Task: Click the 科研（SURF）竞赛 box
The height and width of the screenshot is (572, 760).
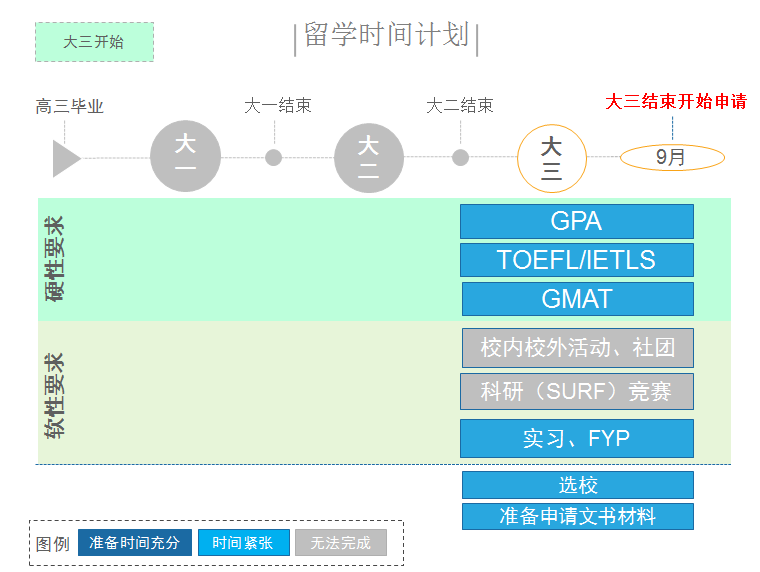Action: 577,391
